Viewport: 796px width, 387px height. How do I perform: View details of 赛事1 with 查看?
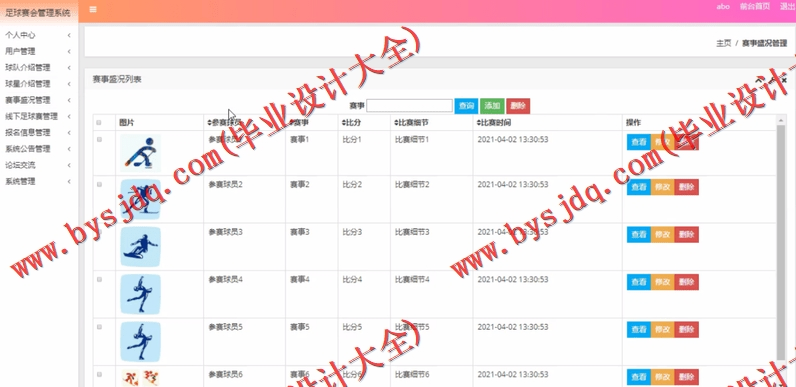(639, 142)
